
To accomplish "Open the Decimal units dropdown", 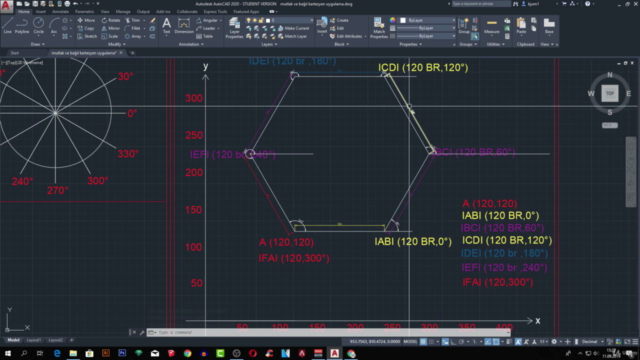I will pyautogui.click(x=592, y=342).
